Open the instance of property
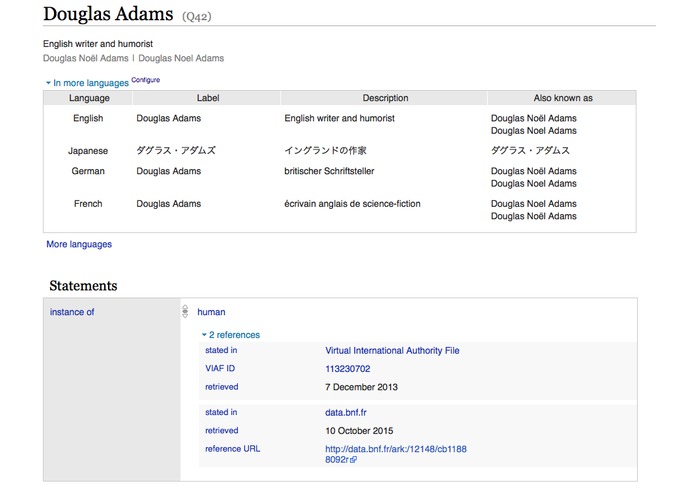 (x=72, y=312)
